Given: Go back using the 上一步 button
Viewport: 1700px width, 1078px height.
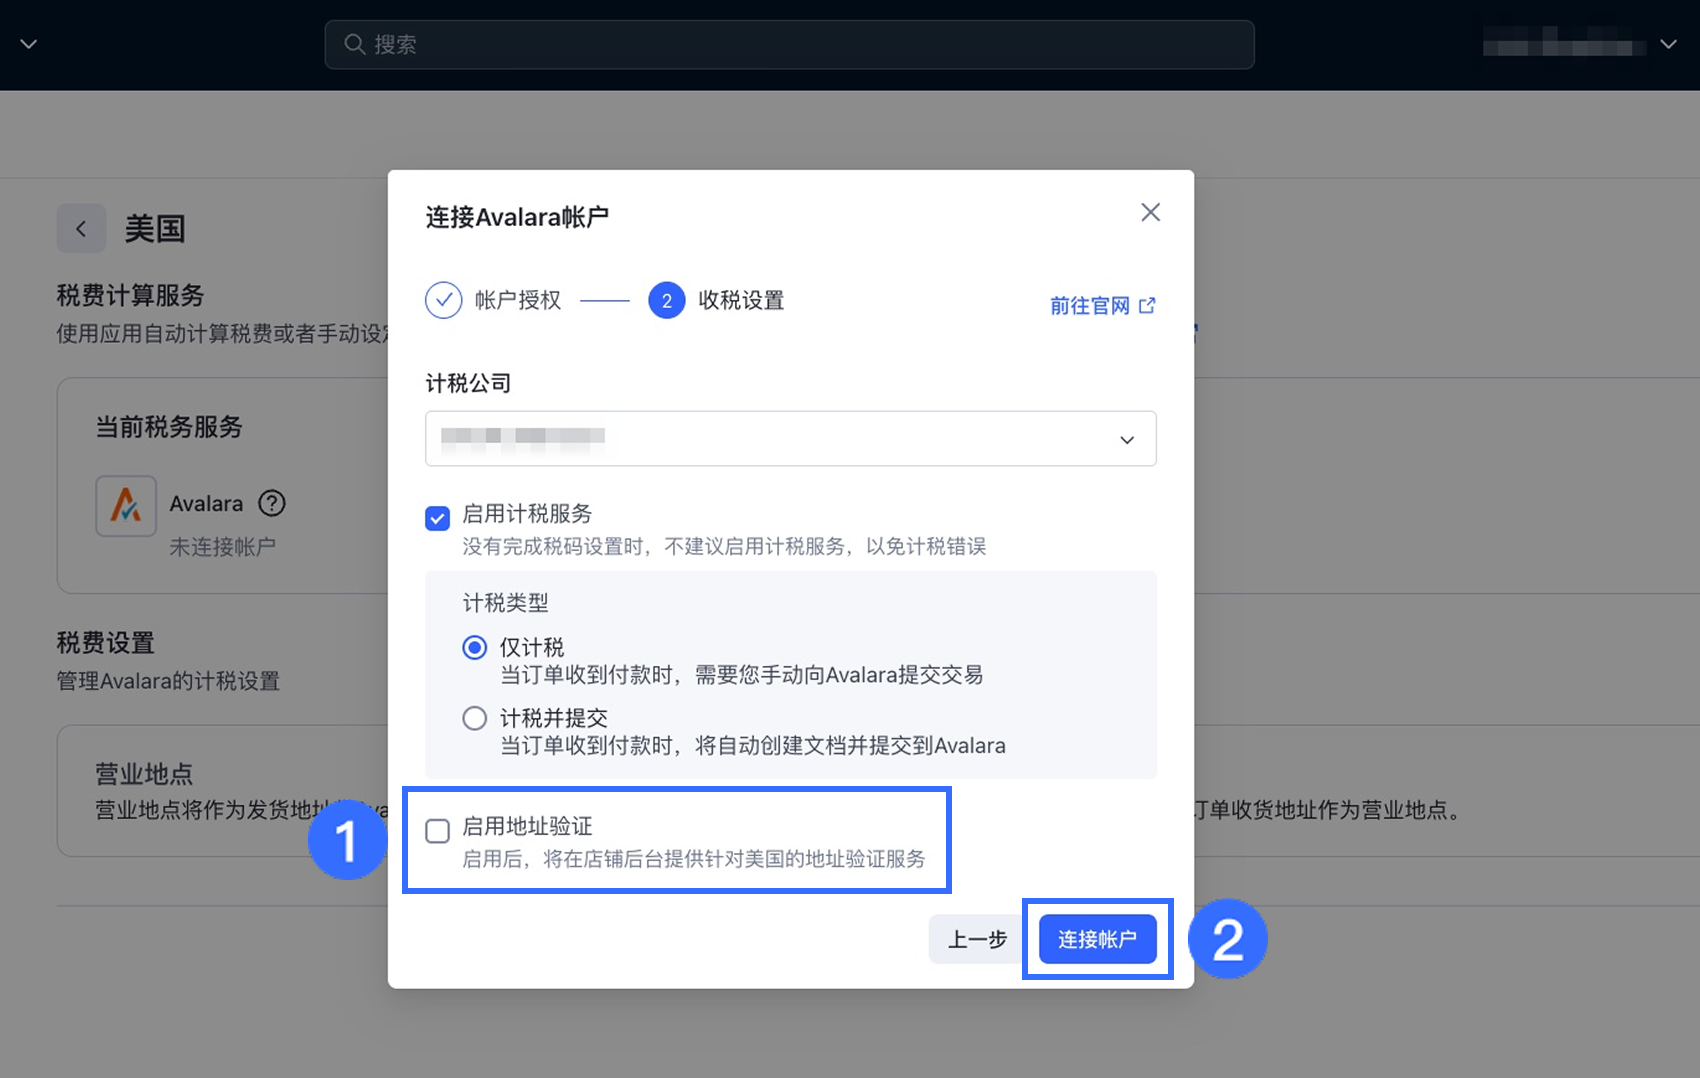Looking at the screenshot, I should (975, 939).
